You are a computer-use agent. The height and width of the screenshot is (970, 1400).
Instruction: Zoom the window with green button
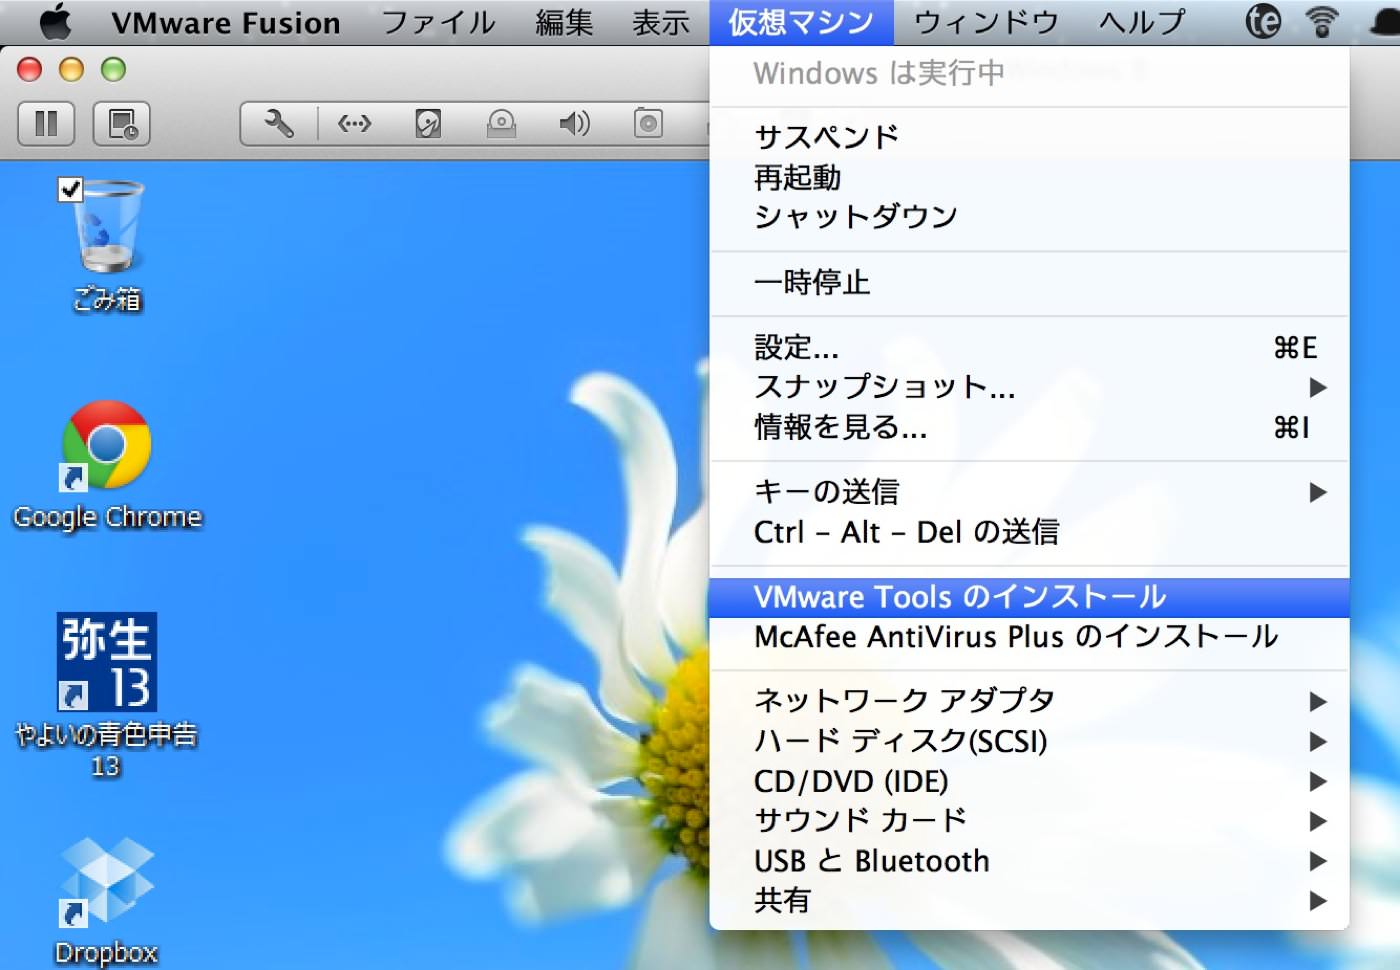click(114, 69)
